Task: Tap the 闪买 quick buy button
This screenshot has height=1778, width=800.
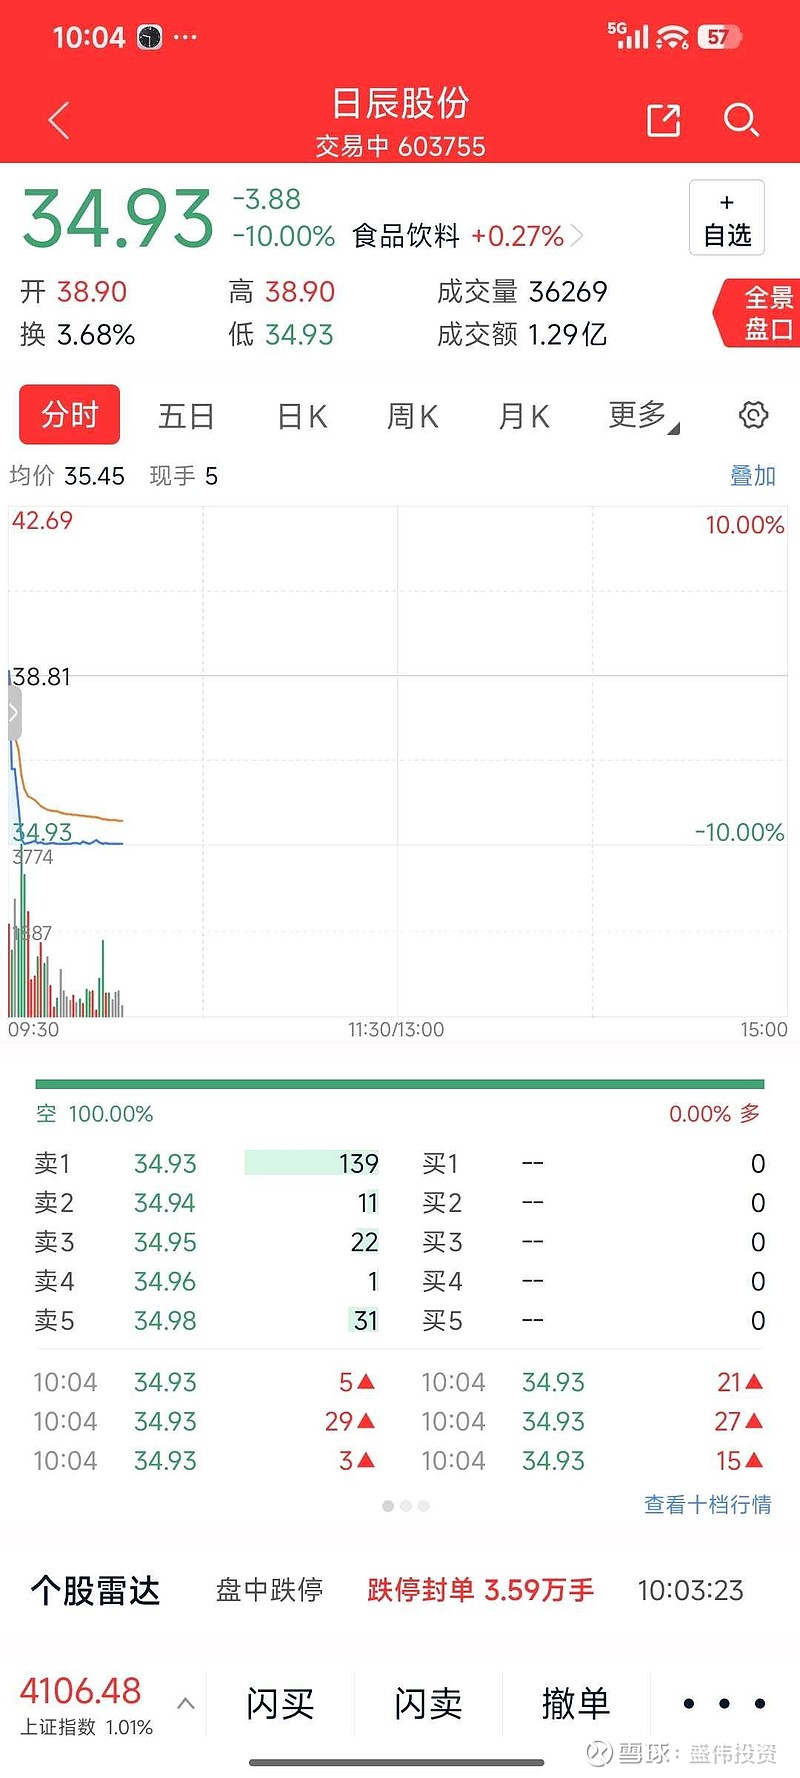Action: click(280, 1703)
